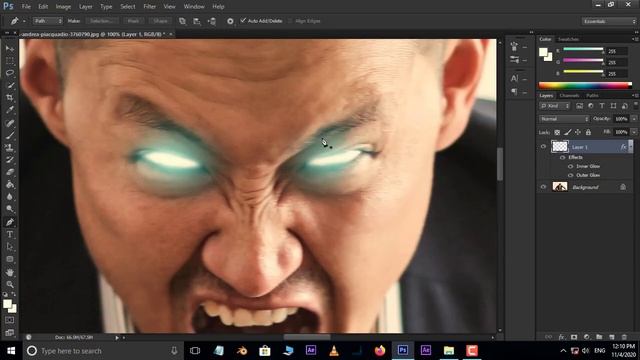Viewport: 640px width, 360px height.
Task: Select the Background layer name
Action: 585,187
